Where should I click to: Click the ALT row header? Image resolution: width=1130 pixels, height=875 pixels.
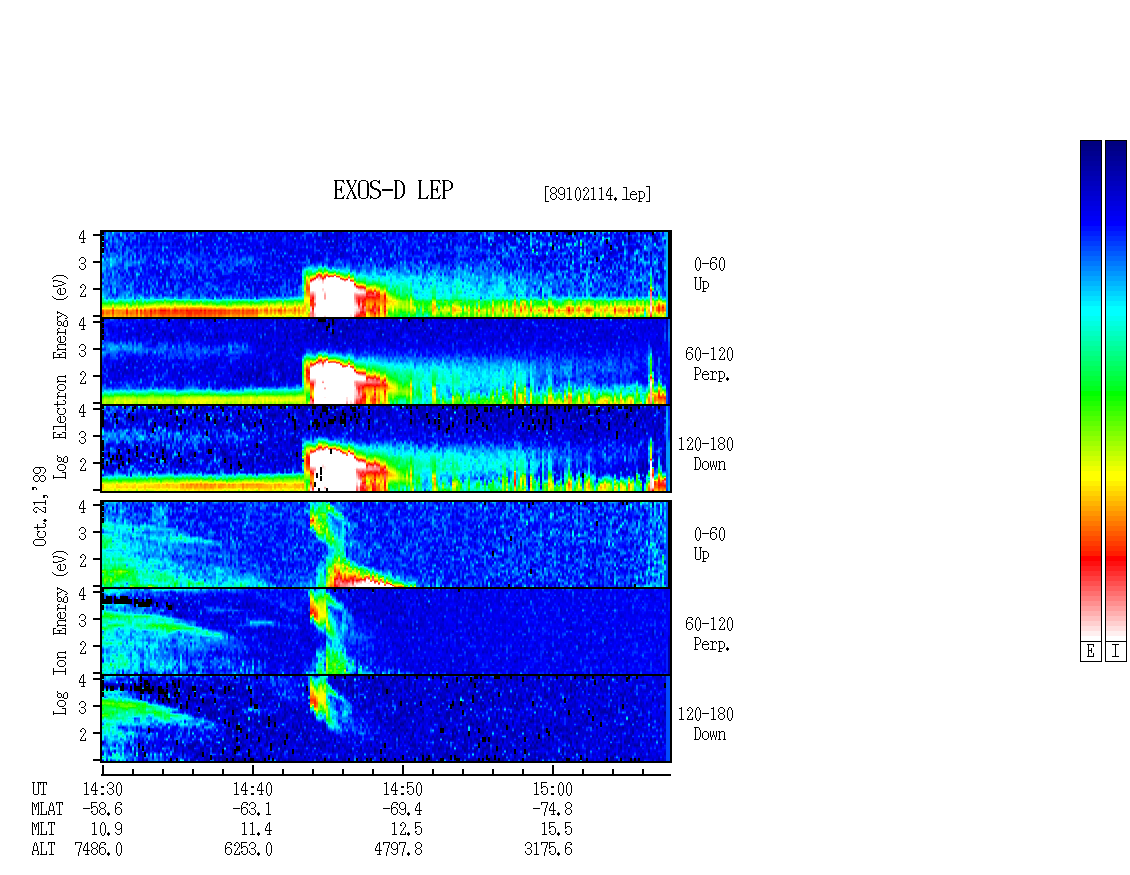point(43,850)
